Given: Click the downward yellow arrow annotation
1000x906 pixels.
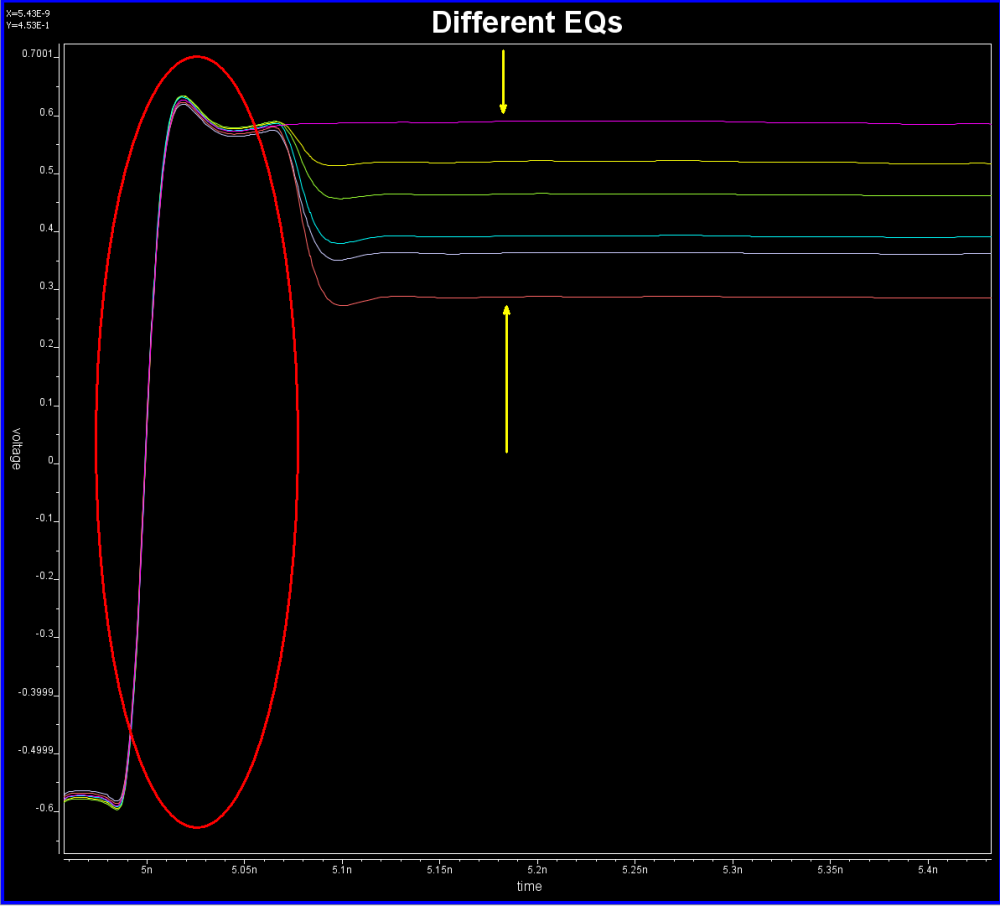Looking at the screenshot, I should pos(503,81).
